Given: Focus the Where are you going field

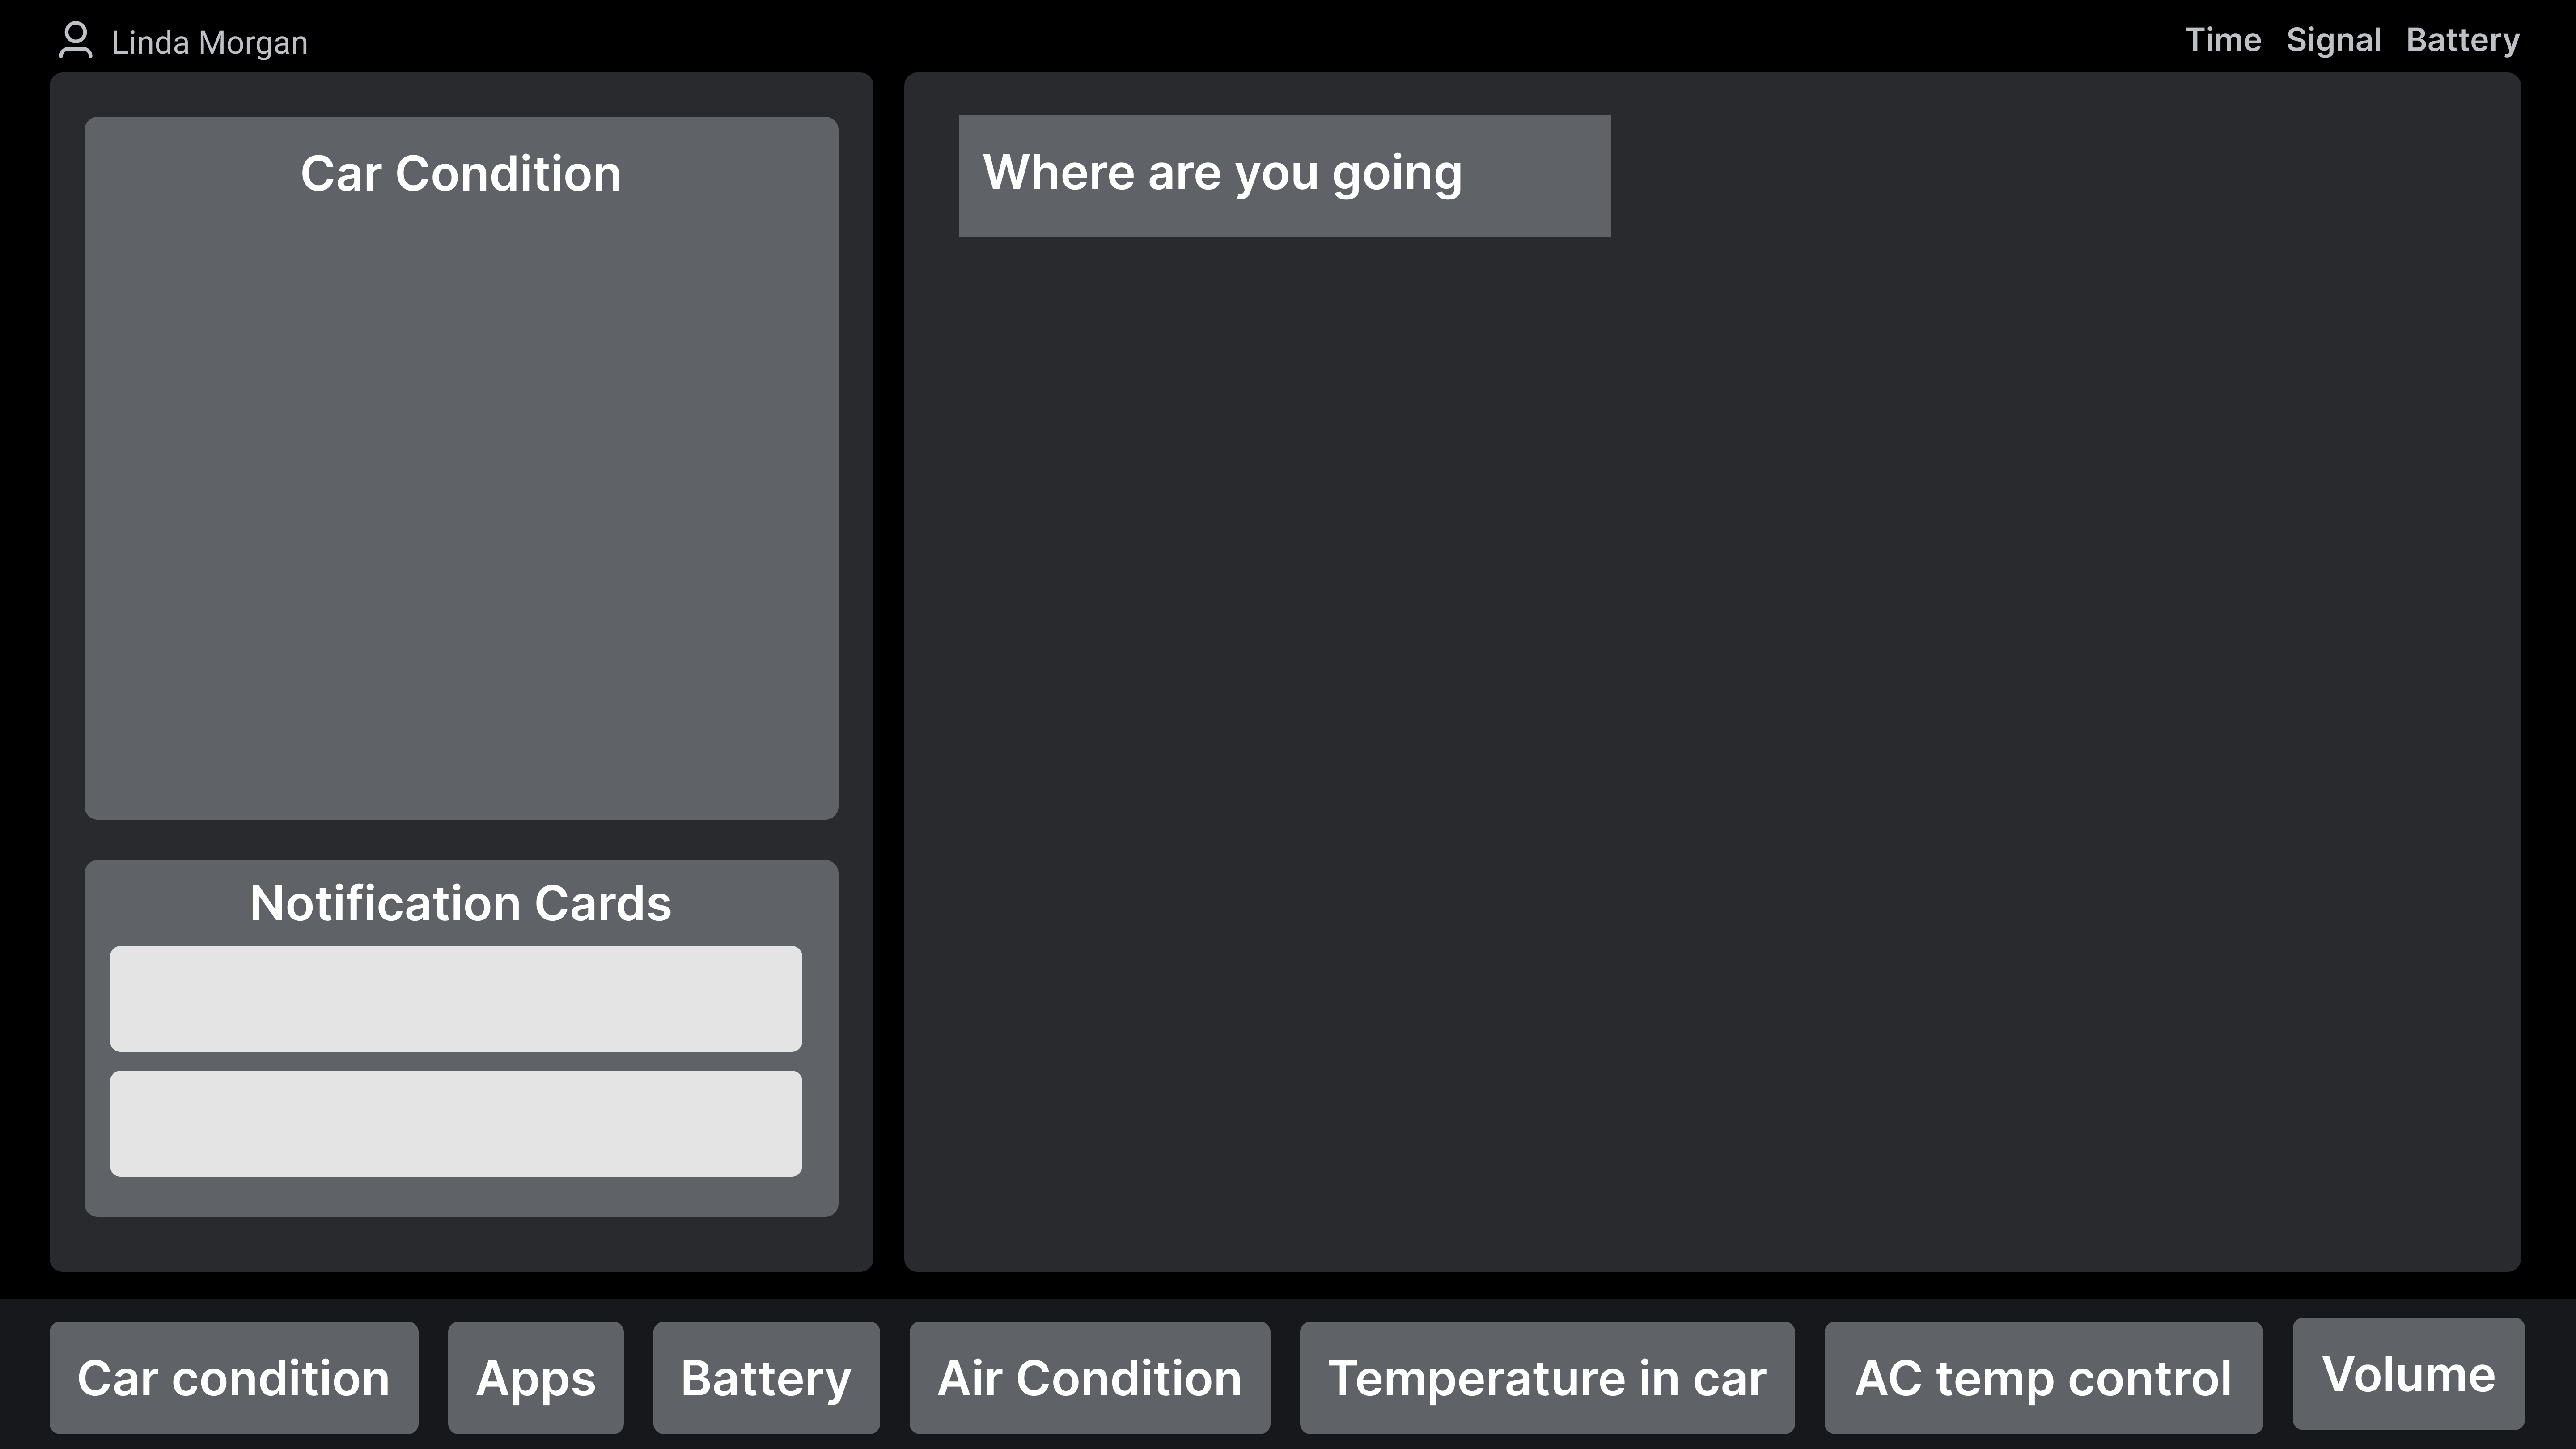Looking at the screenshot, I should point(1284,176).
